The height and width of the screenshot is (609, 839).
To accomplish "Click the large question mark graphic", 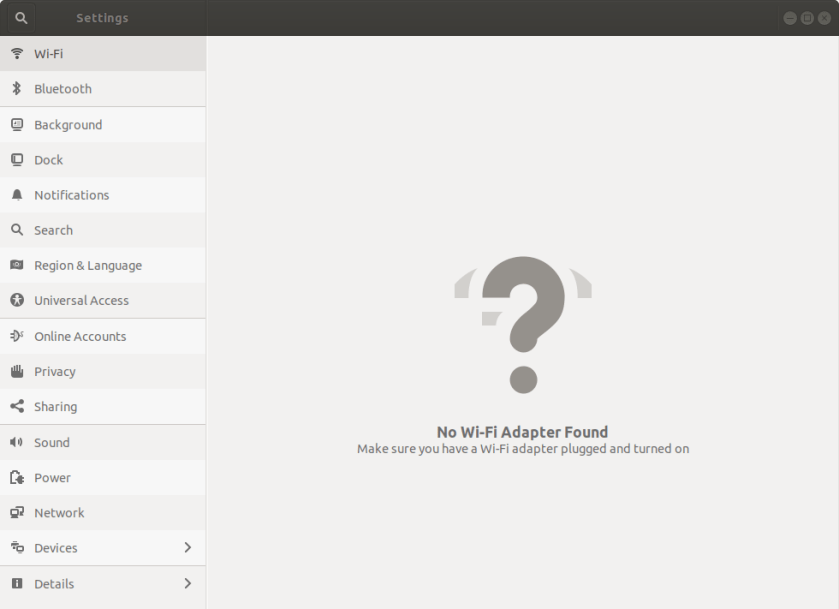I will [522, 322].
